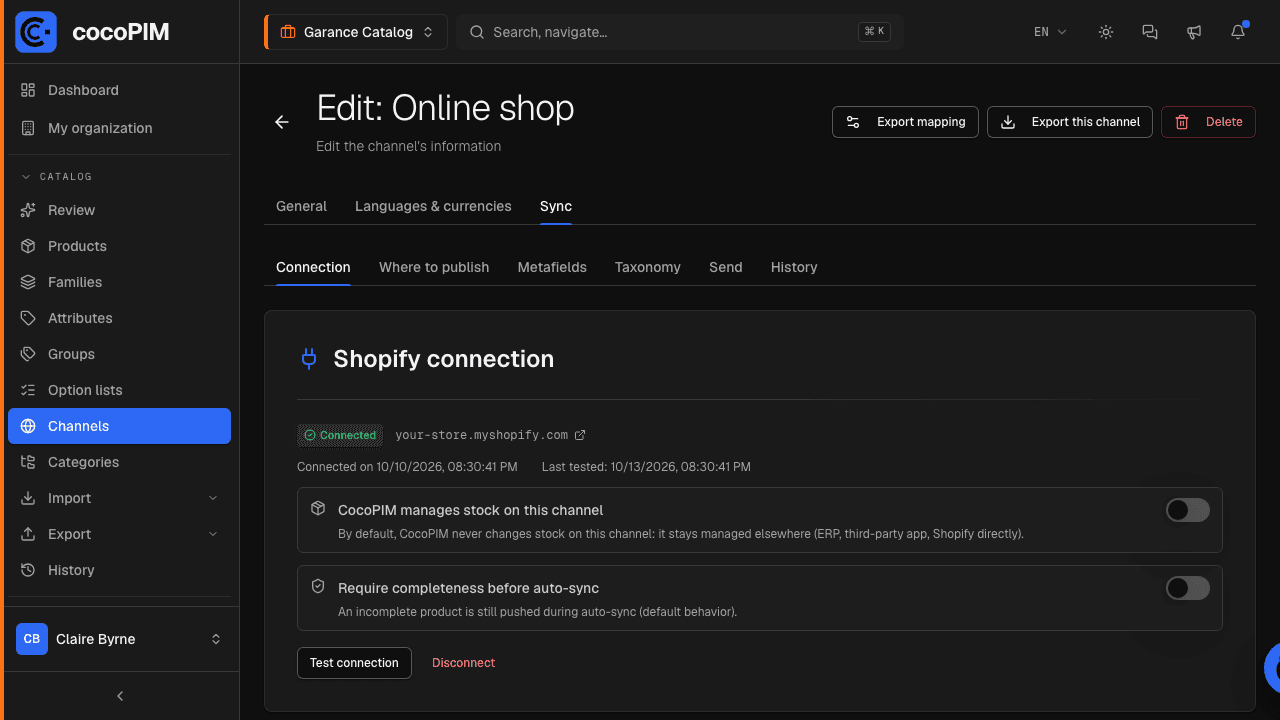Collapse the sidebar with chevron
This screenshot has height=720, width=1280.
[x=120, y=696]
